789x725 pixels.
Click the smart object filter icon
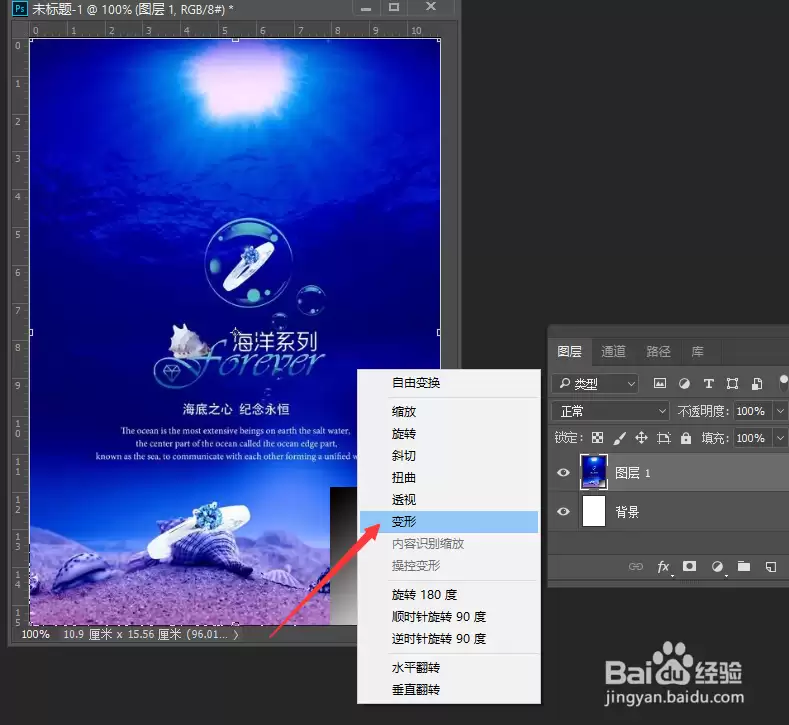coord(757,383)
